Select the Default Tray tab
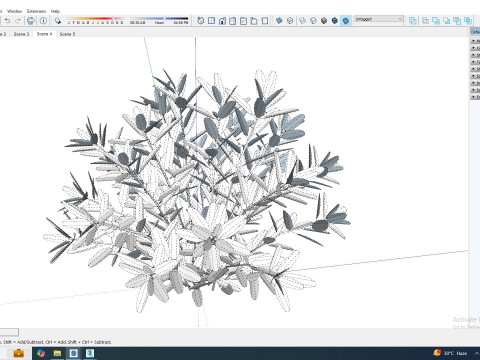This screenshot has width=480, height=360. coord(475,32)
